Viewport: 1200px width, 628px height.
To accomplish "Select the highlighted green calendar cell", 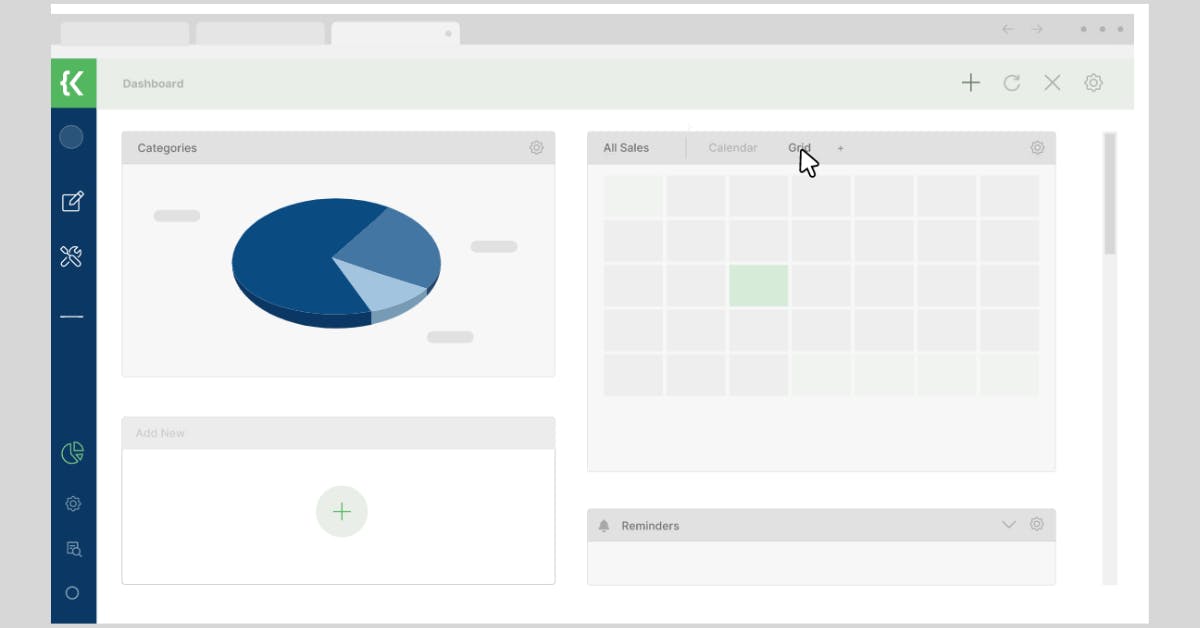I will pyautogui.click(x=759, y=285).
